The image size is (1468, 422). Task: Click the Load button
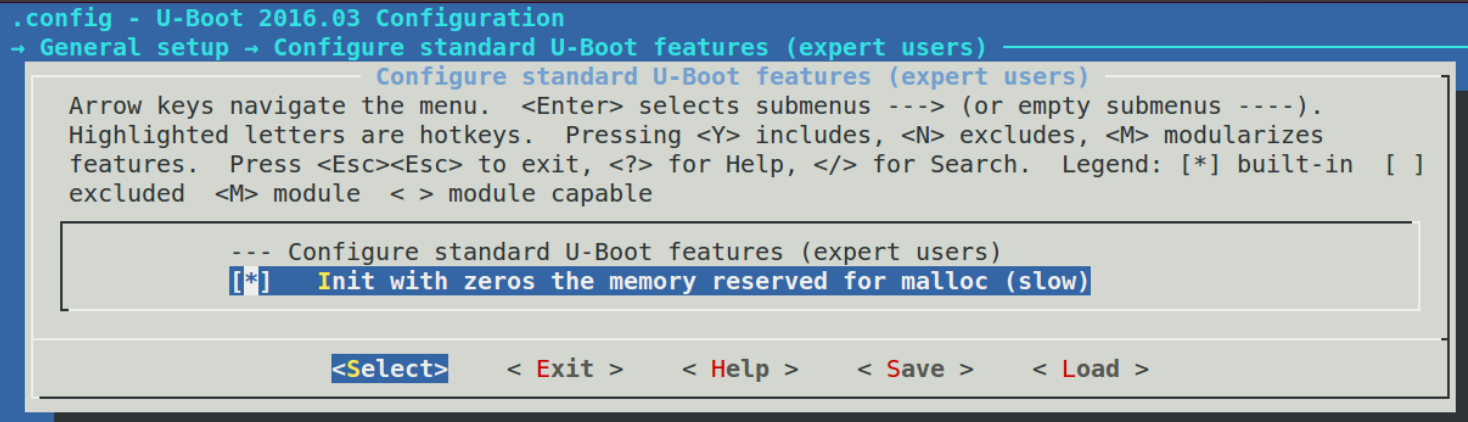click(x=1091, y=369)
